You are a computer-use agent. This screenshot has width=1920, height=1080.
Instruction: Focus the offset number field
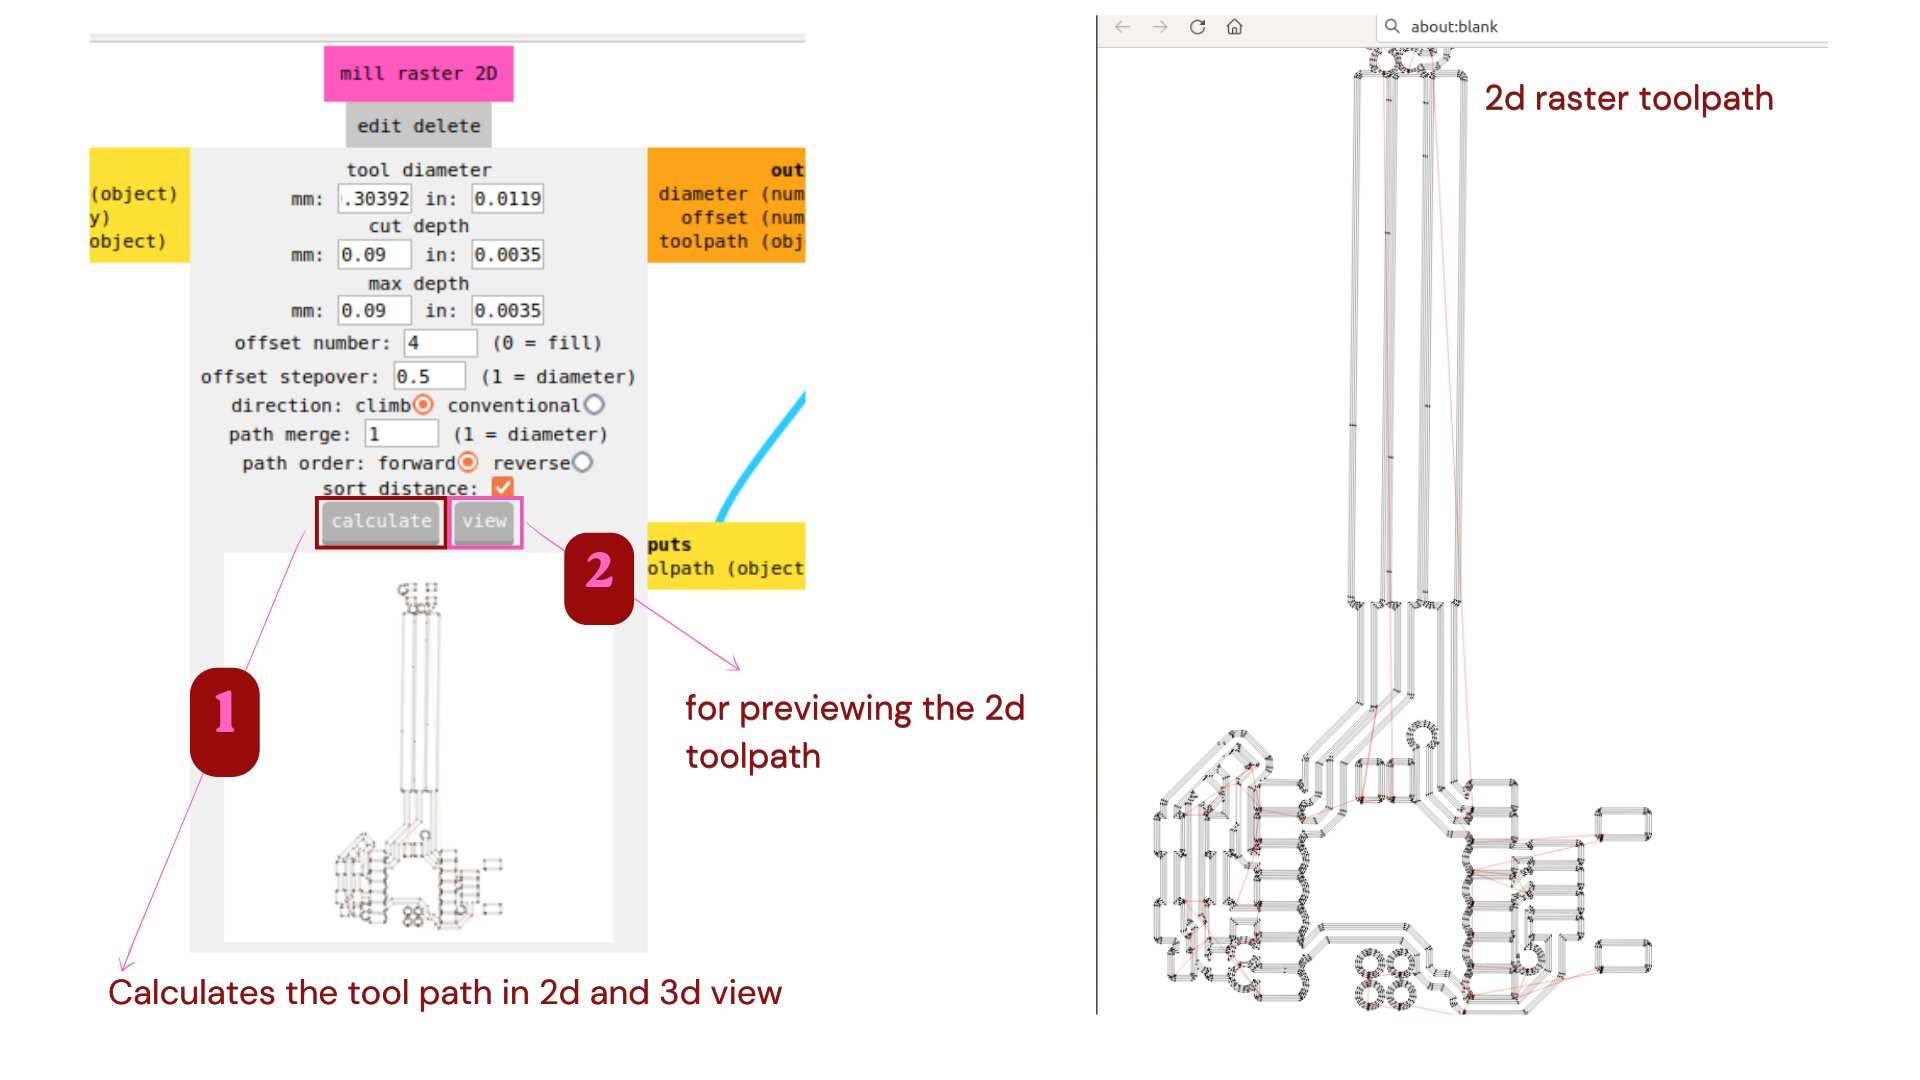[x=440, y=343]
